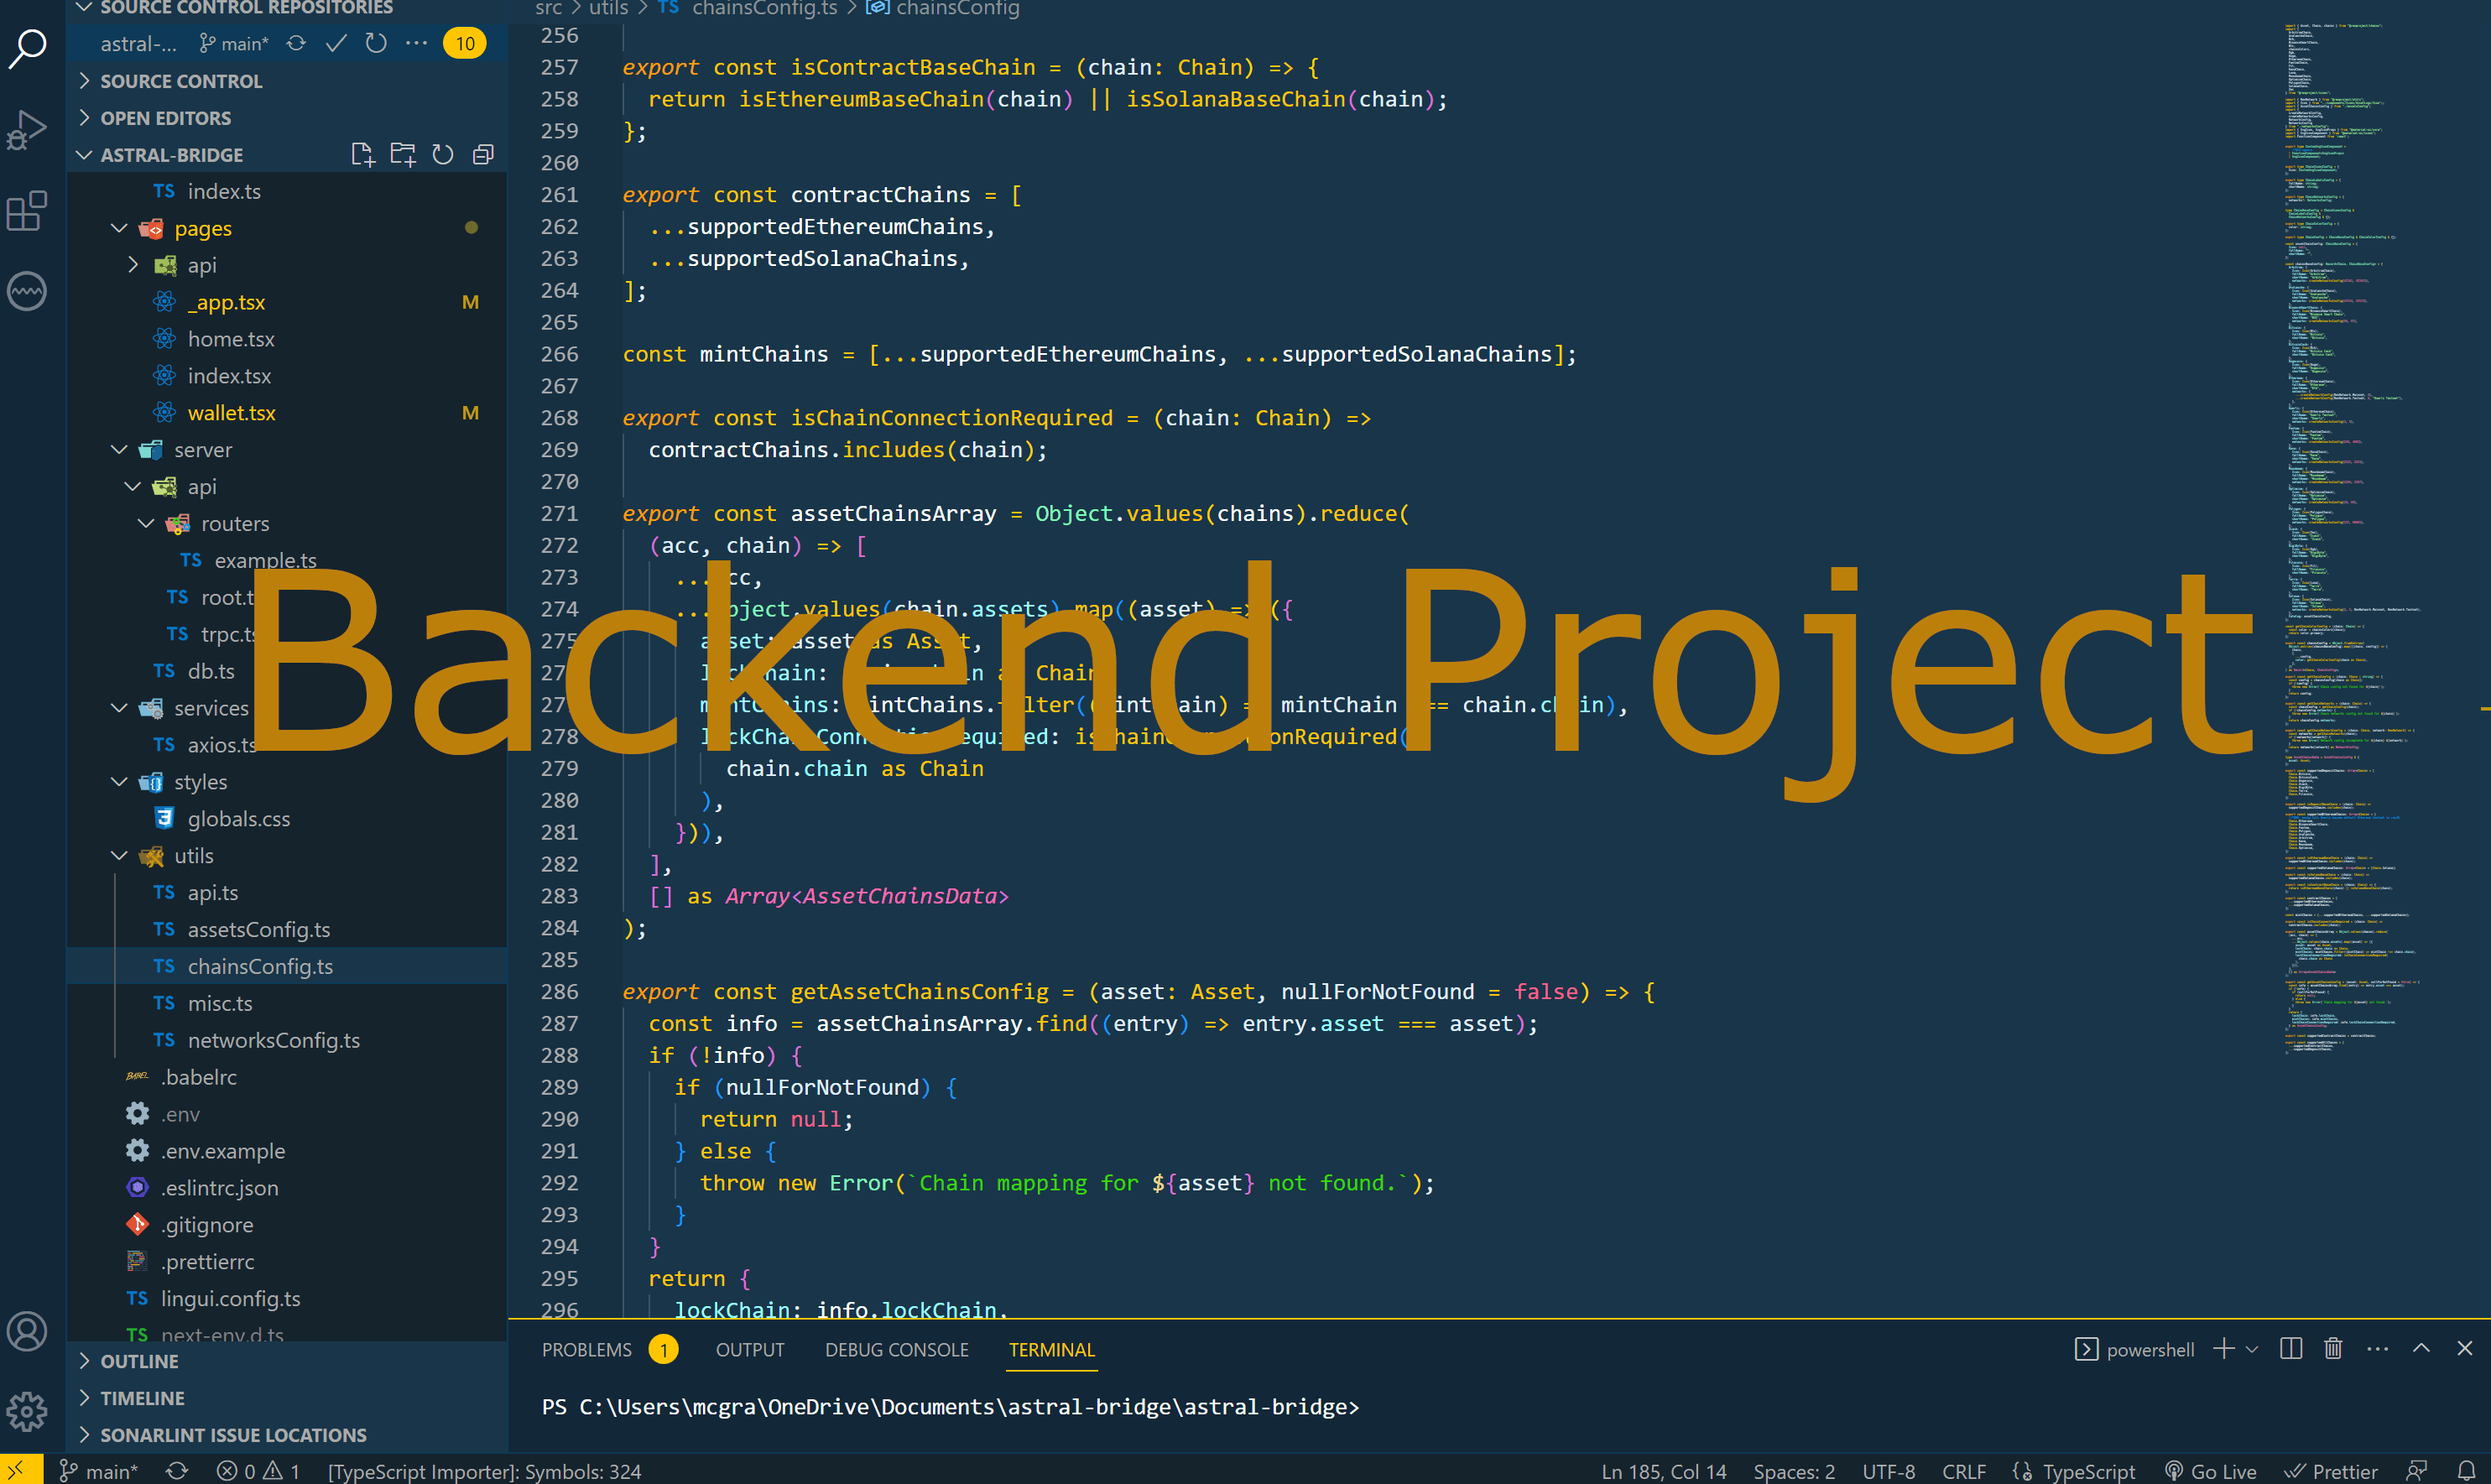Kill terminal with trash icon

[2333, 1349]
